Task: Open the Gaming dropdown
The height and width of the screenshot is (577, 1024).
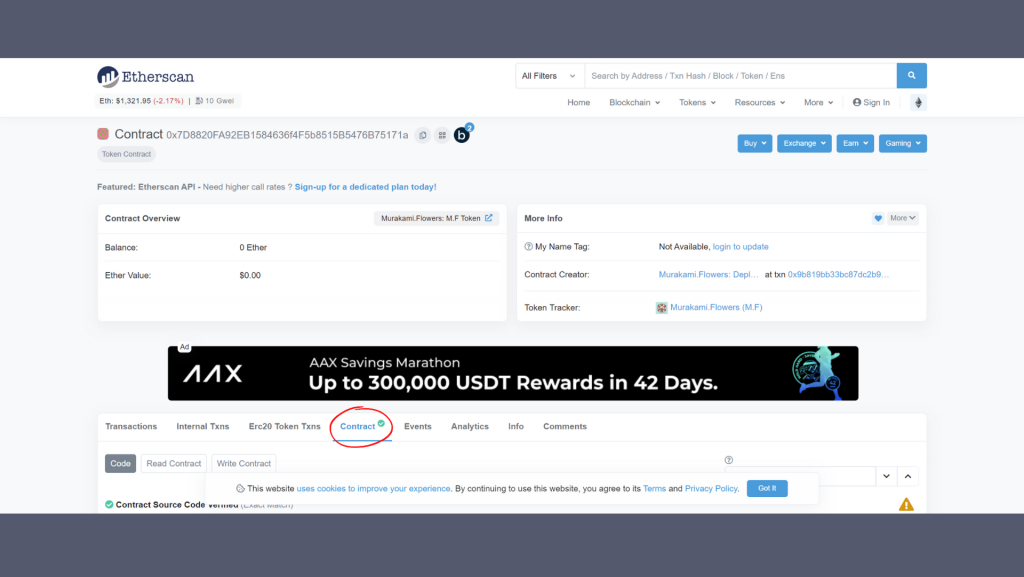Action: (903, 144)
